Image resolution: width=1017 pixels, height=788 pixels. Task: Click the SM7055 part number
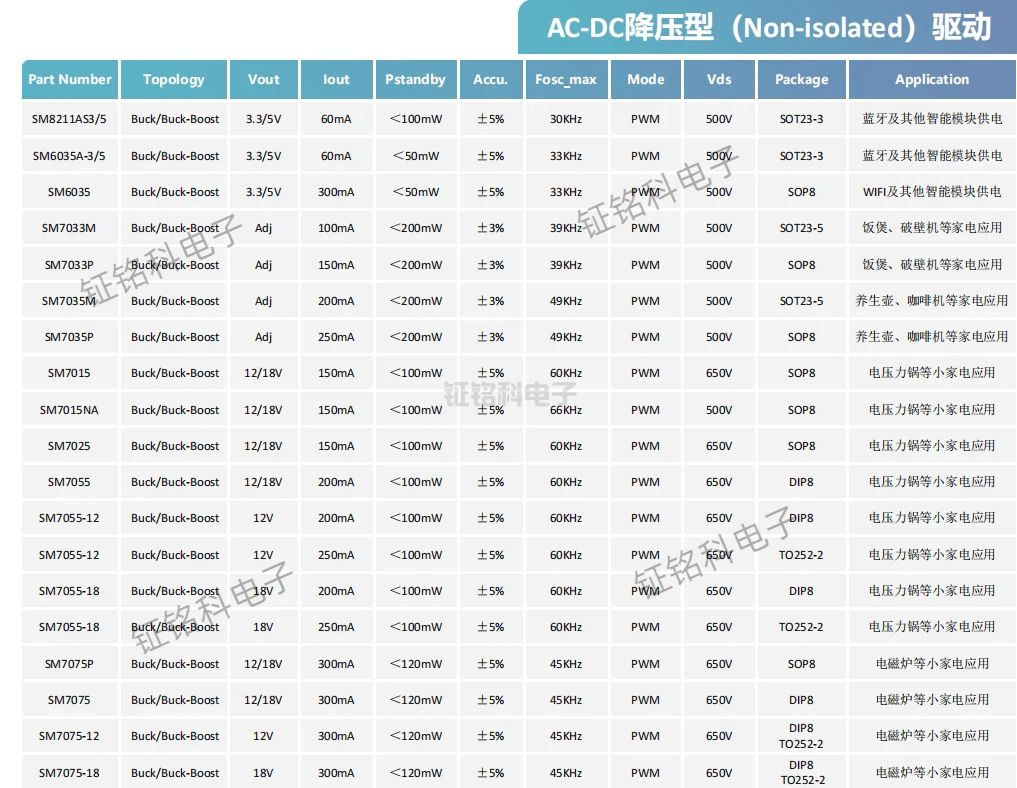pos(69,482)
